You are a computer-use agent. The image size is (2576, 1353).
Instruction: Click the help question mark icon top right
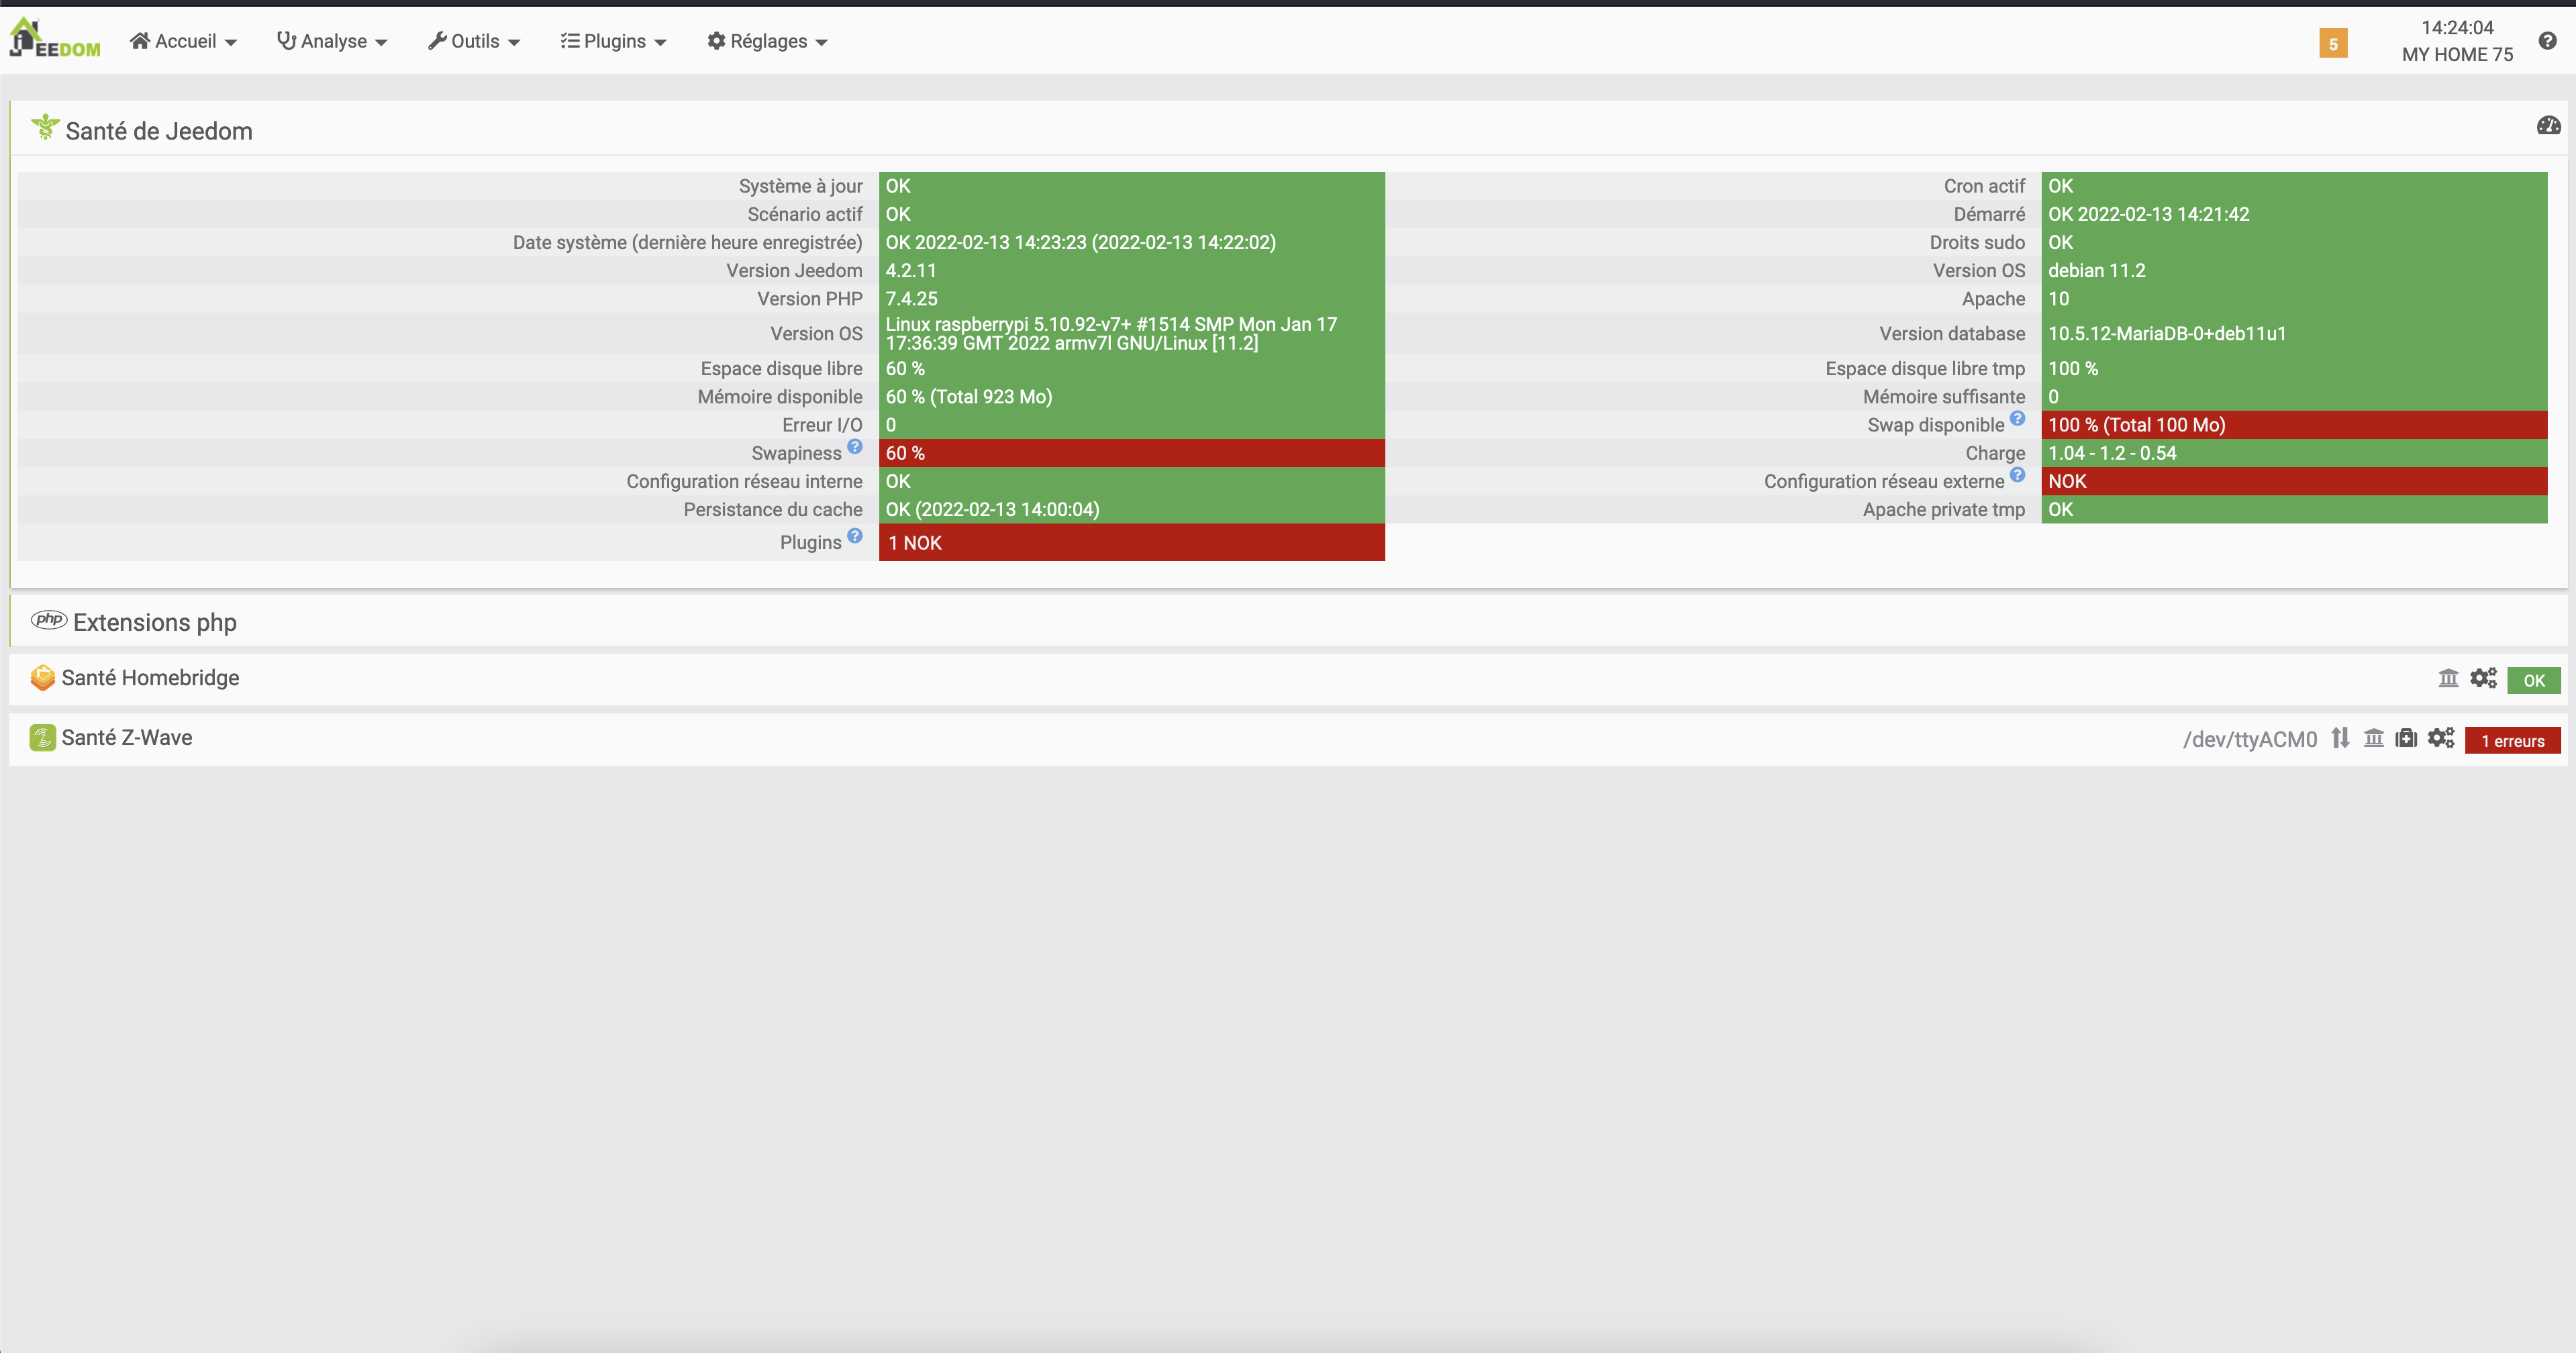pos(2547,41)
